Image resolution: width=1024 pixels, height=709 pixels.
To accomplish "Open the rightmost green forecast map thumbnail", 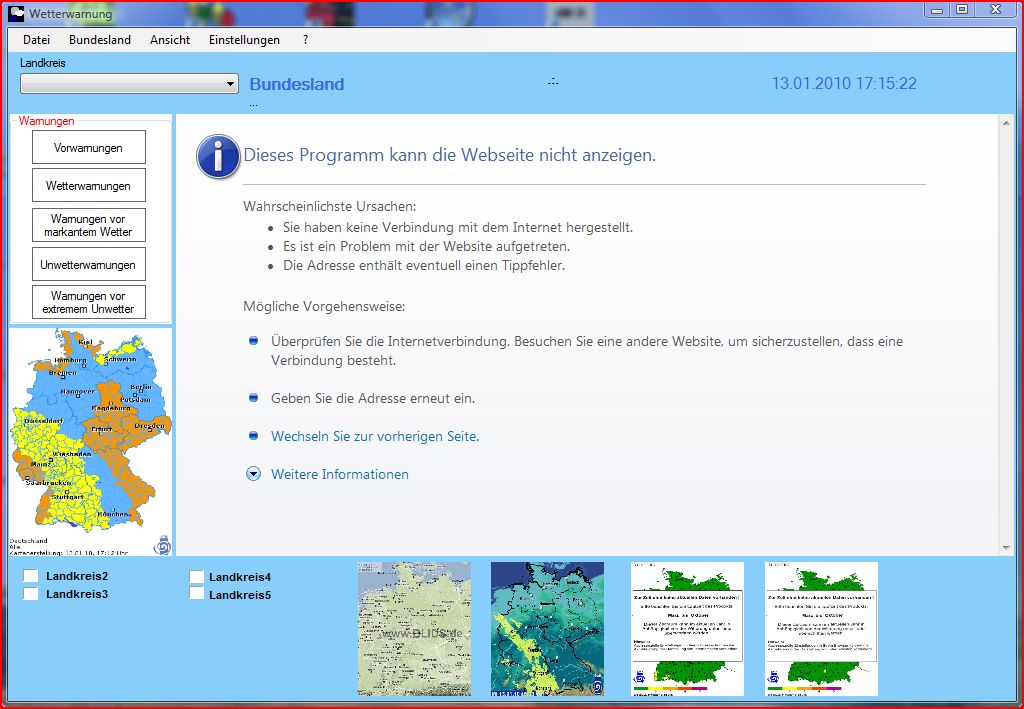I will 821,628.
